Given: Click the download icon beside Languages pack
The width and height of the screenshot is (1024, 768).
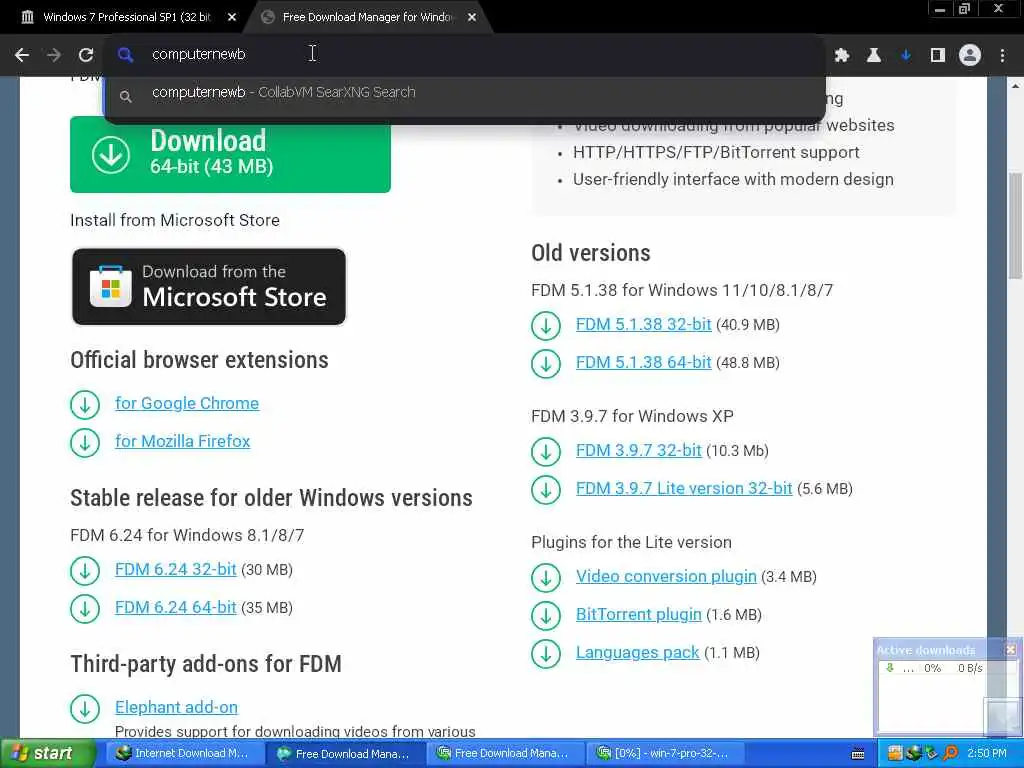Looking at the screenshot, I should [x=546, y=653].
